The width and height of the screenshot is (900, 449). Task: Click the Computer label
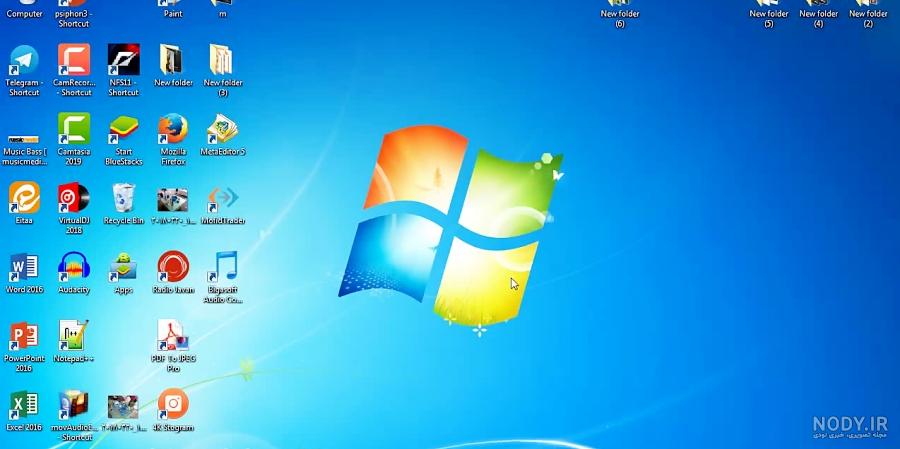point(24,14)
